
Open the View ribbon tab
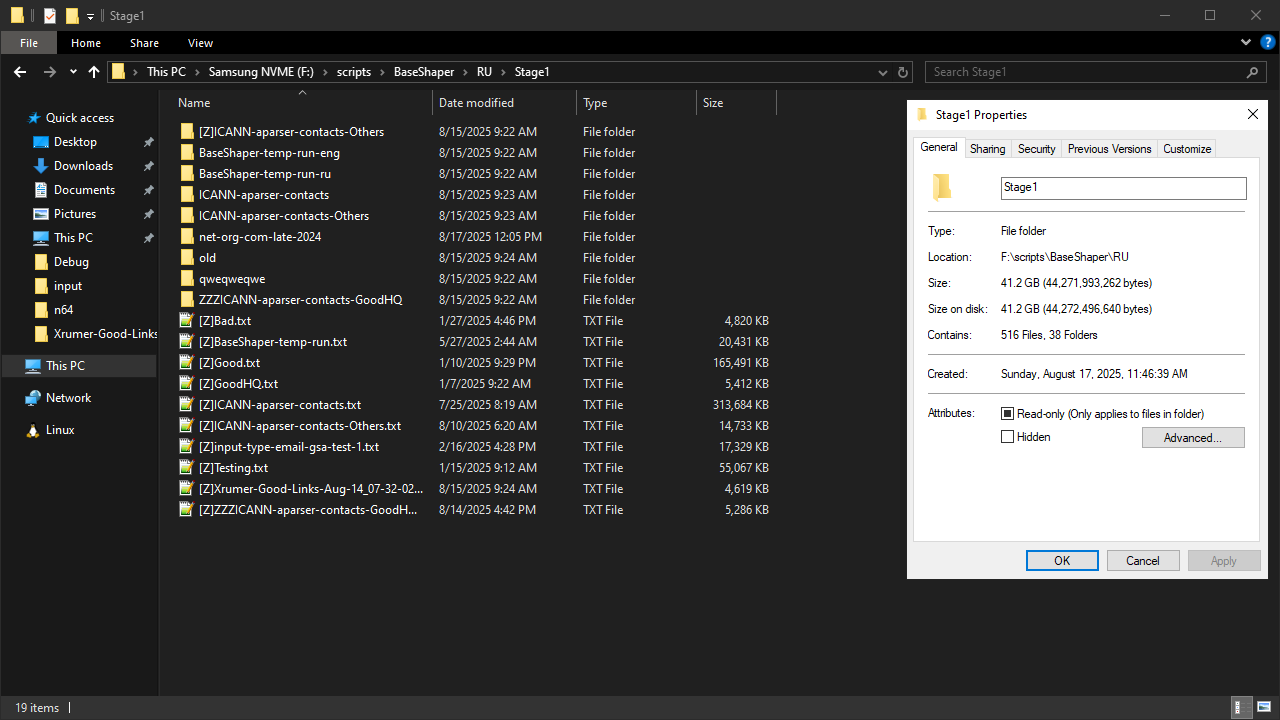coord(200,43)
